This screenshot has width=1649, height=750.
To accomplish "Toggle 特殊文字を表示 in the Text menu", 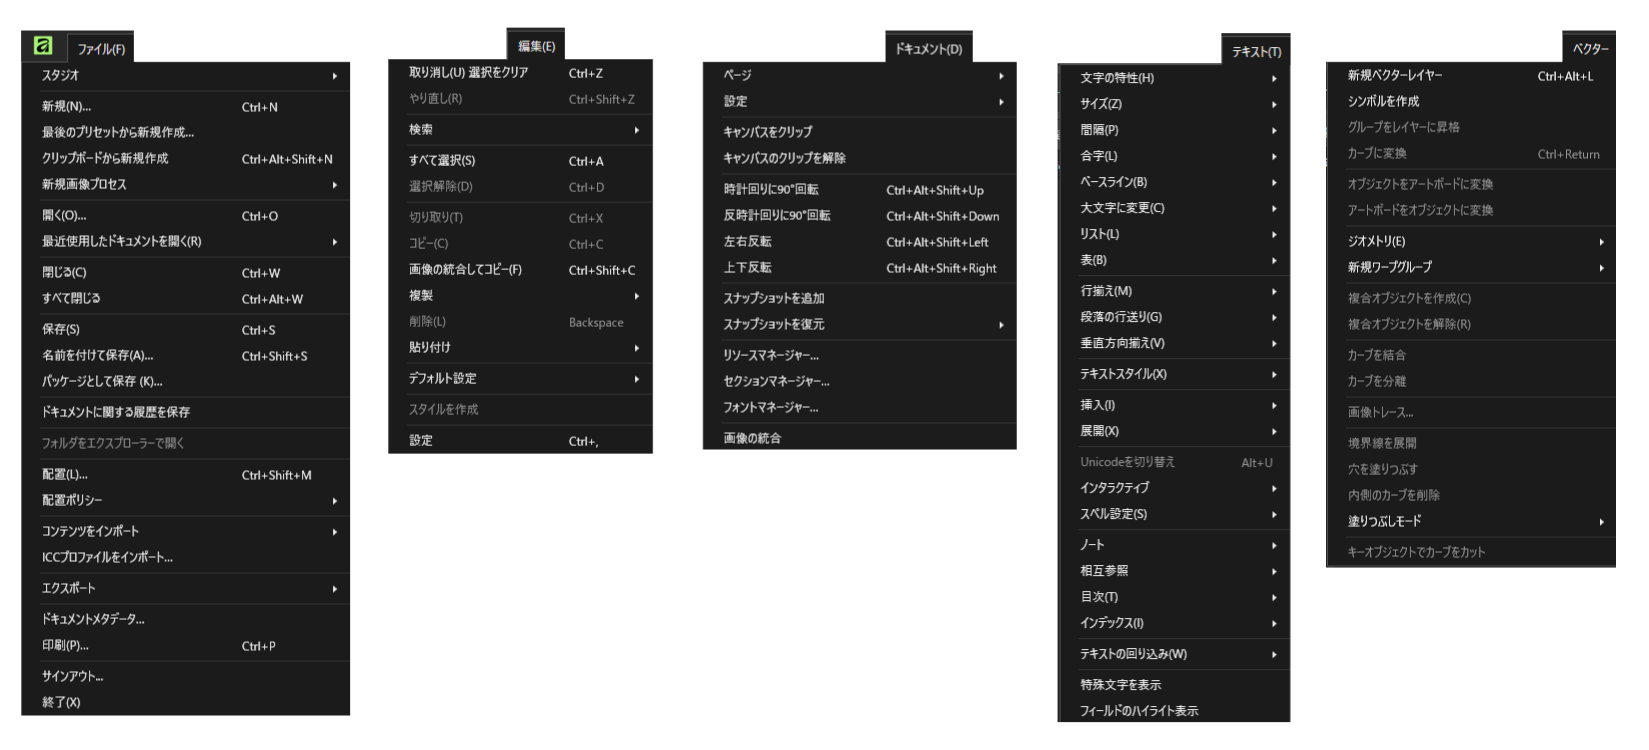I will 1121,685.
